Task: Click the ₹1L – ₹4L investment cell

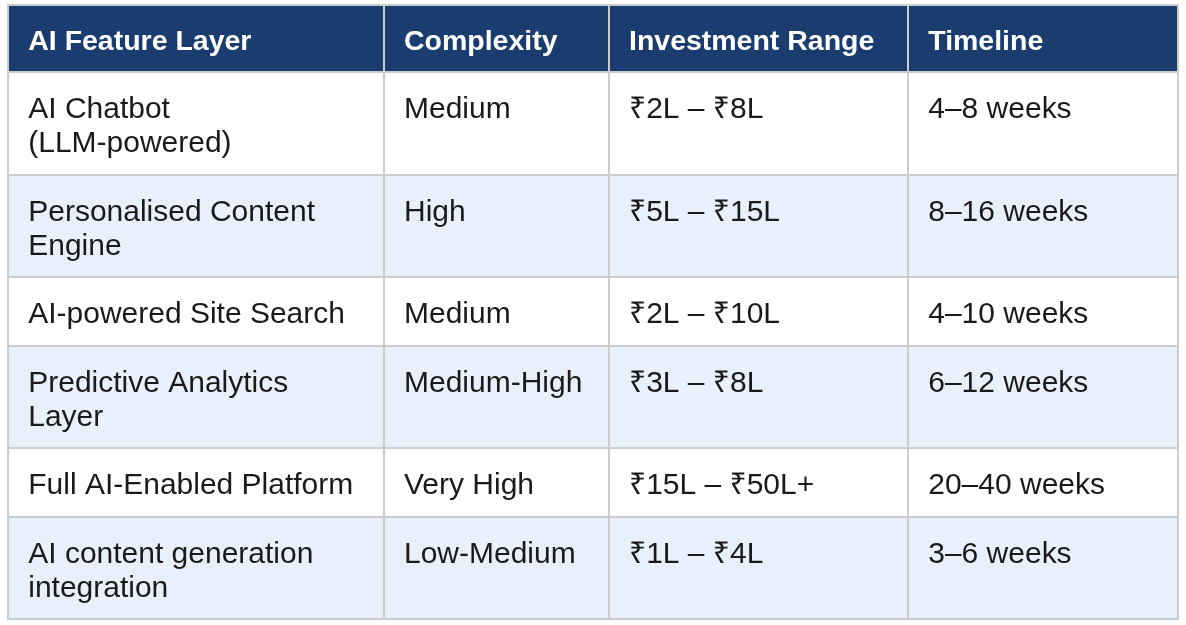Action: (x=696, y=553)
